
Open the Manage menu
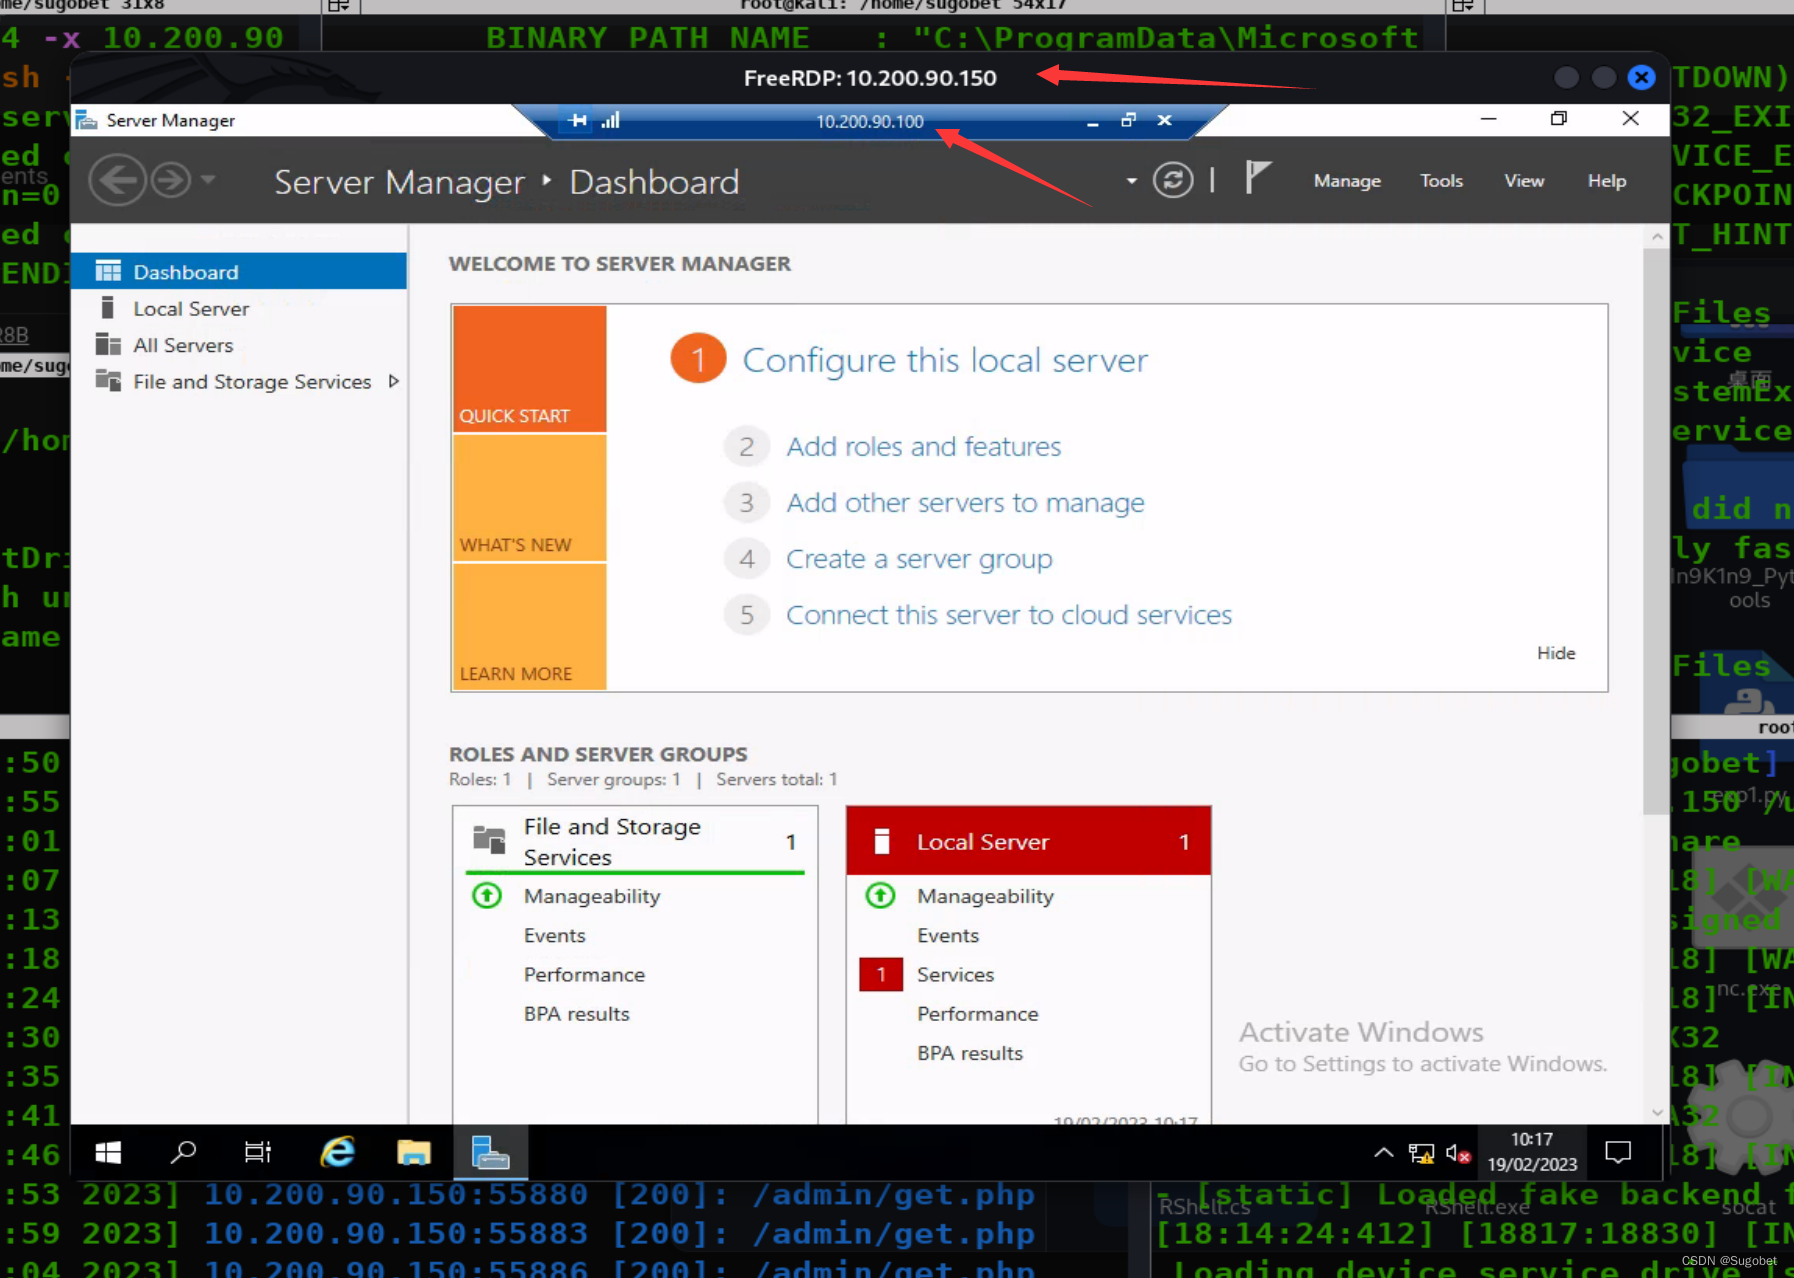[x=1347, y=181]
